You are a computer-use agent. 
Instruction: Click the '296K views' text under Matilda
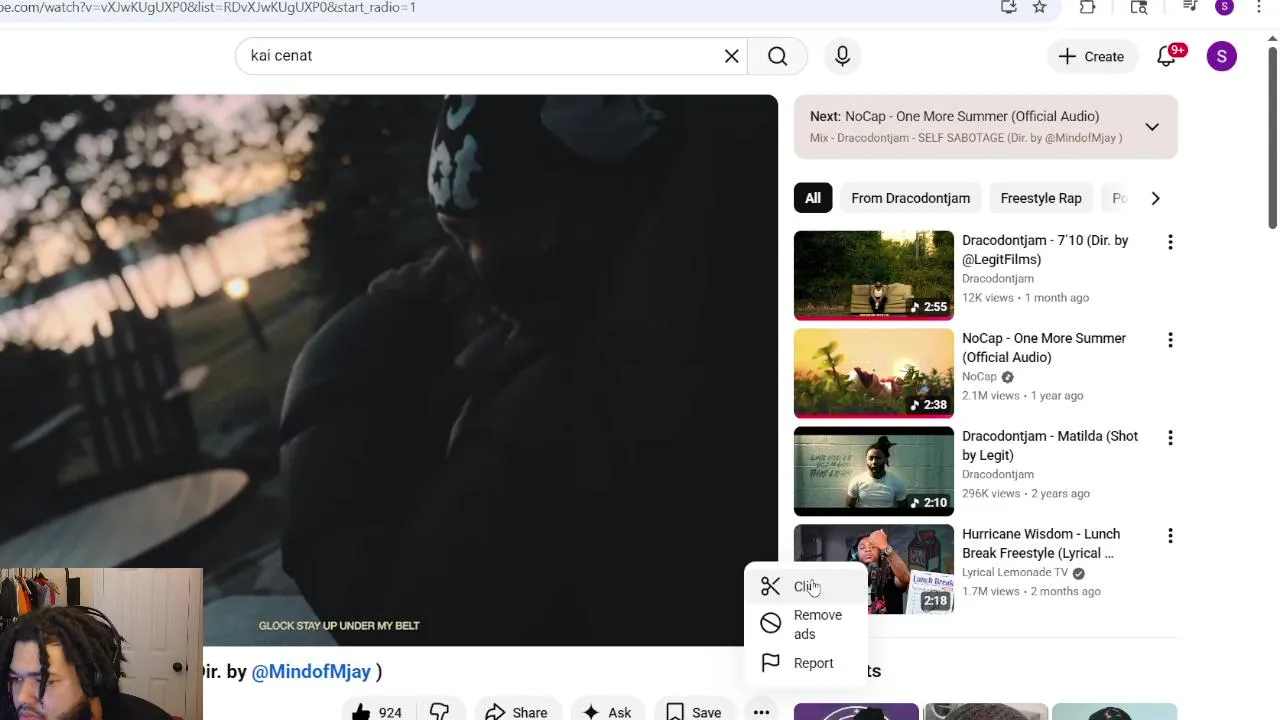pyautogui.click(x=991, y=494)
